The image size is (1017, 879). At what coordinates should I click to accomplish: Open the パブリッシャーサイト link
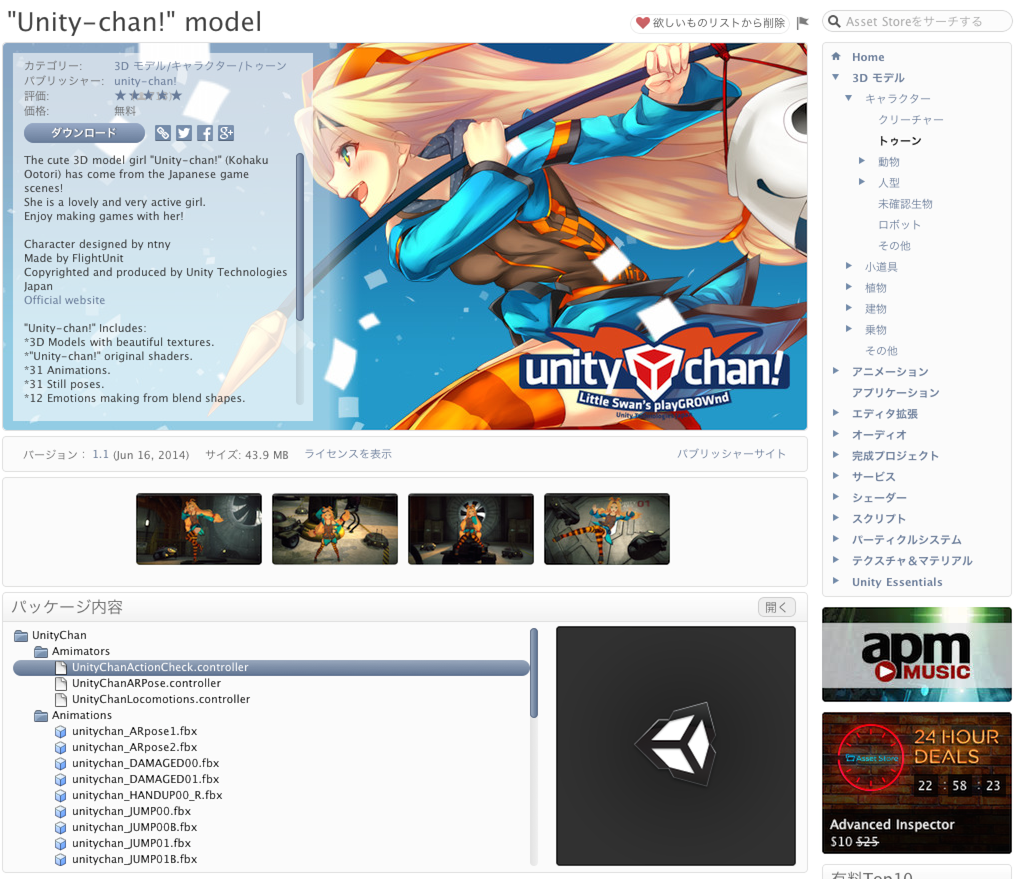[x=732, y=454]
